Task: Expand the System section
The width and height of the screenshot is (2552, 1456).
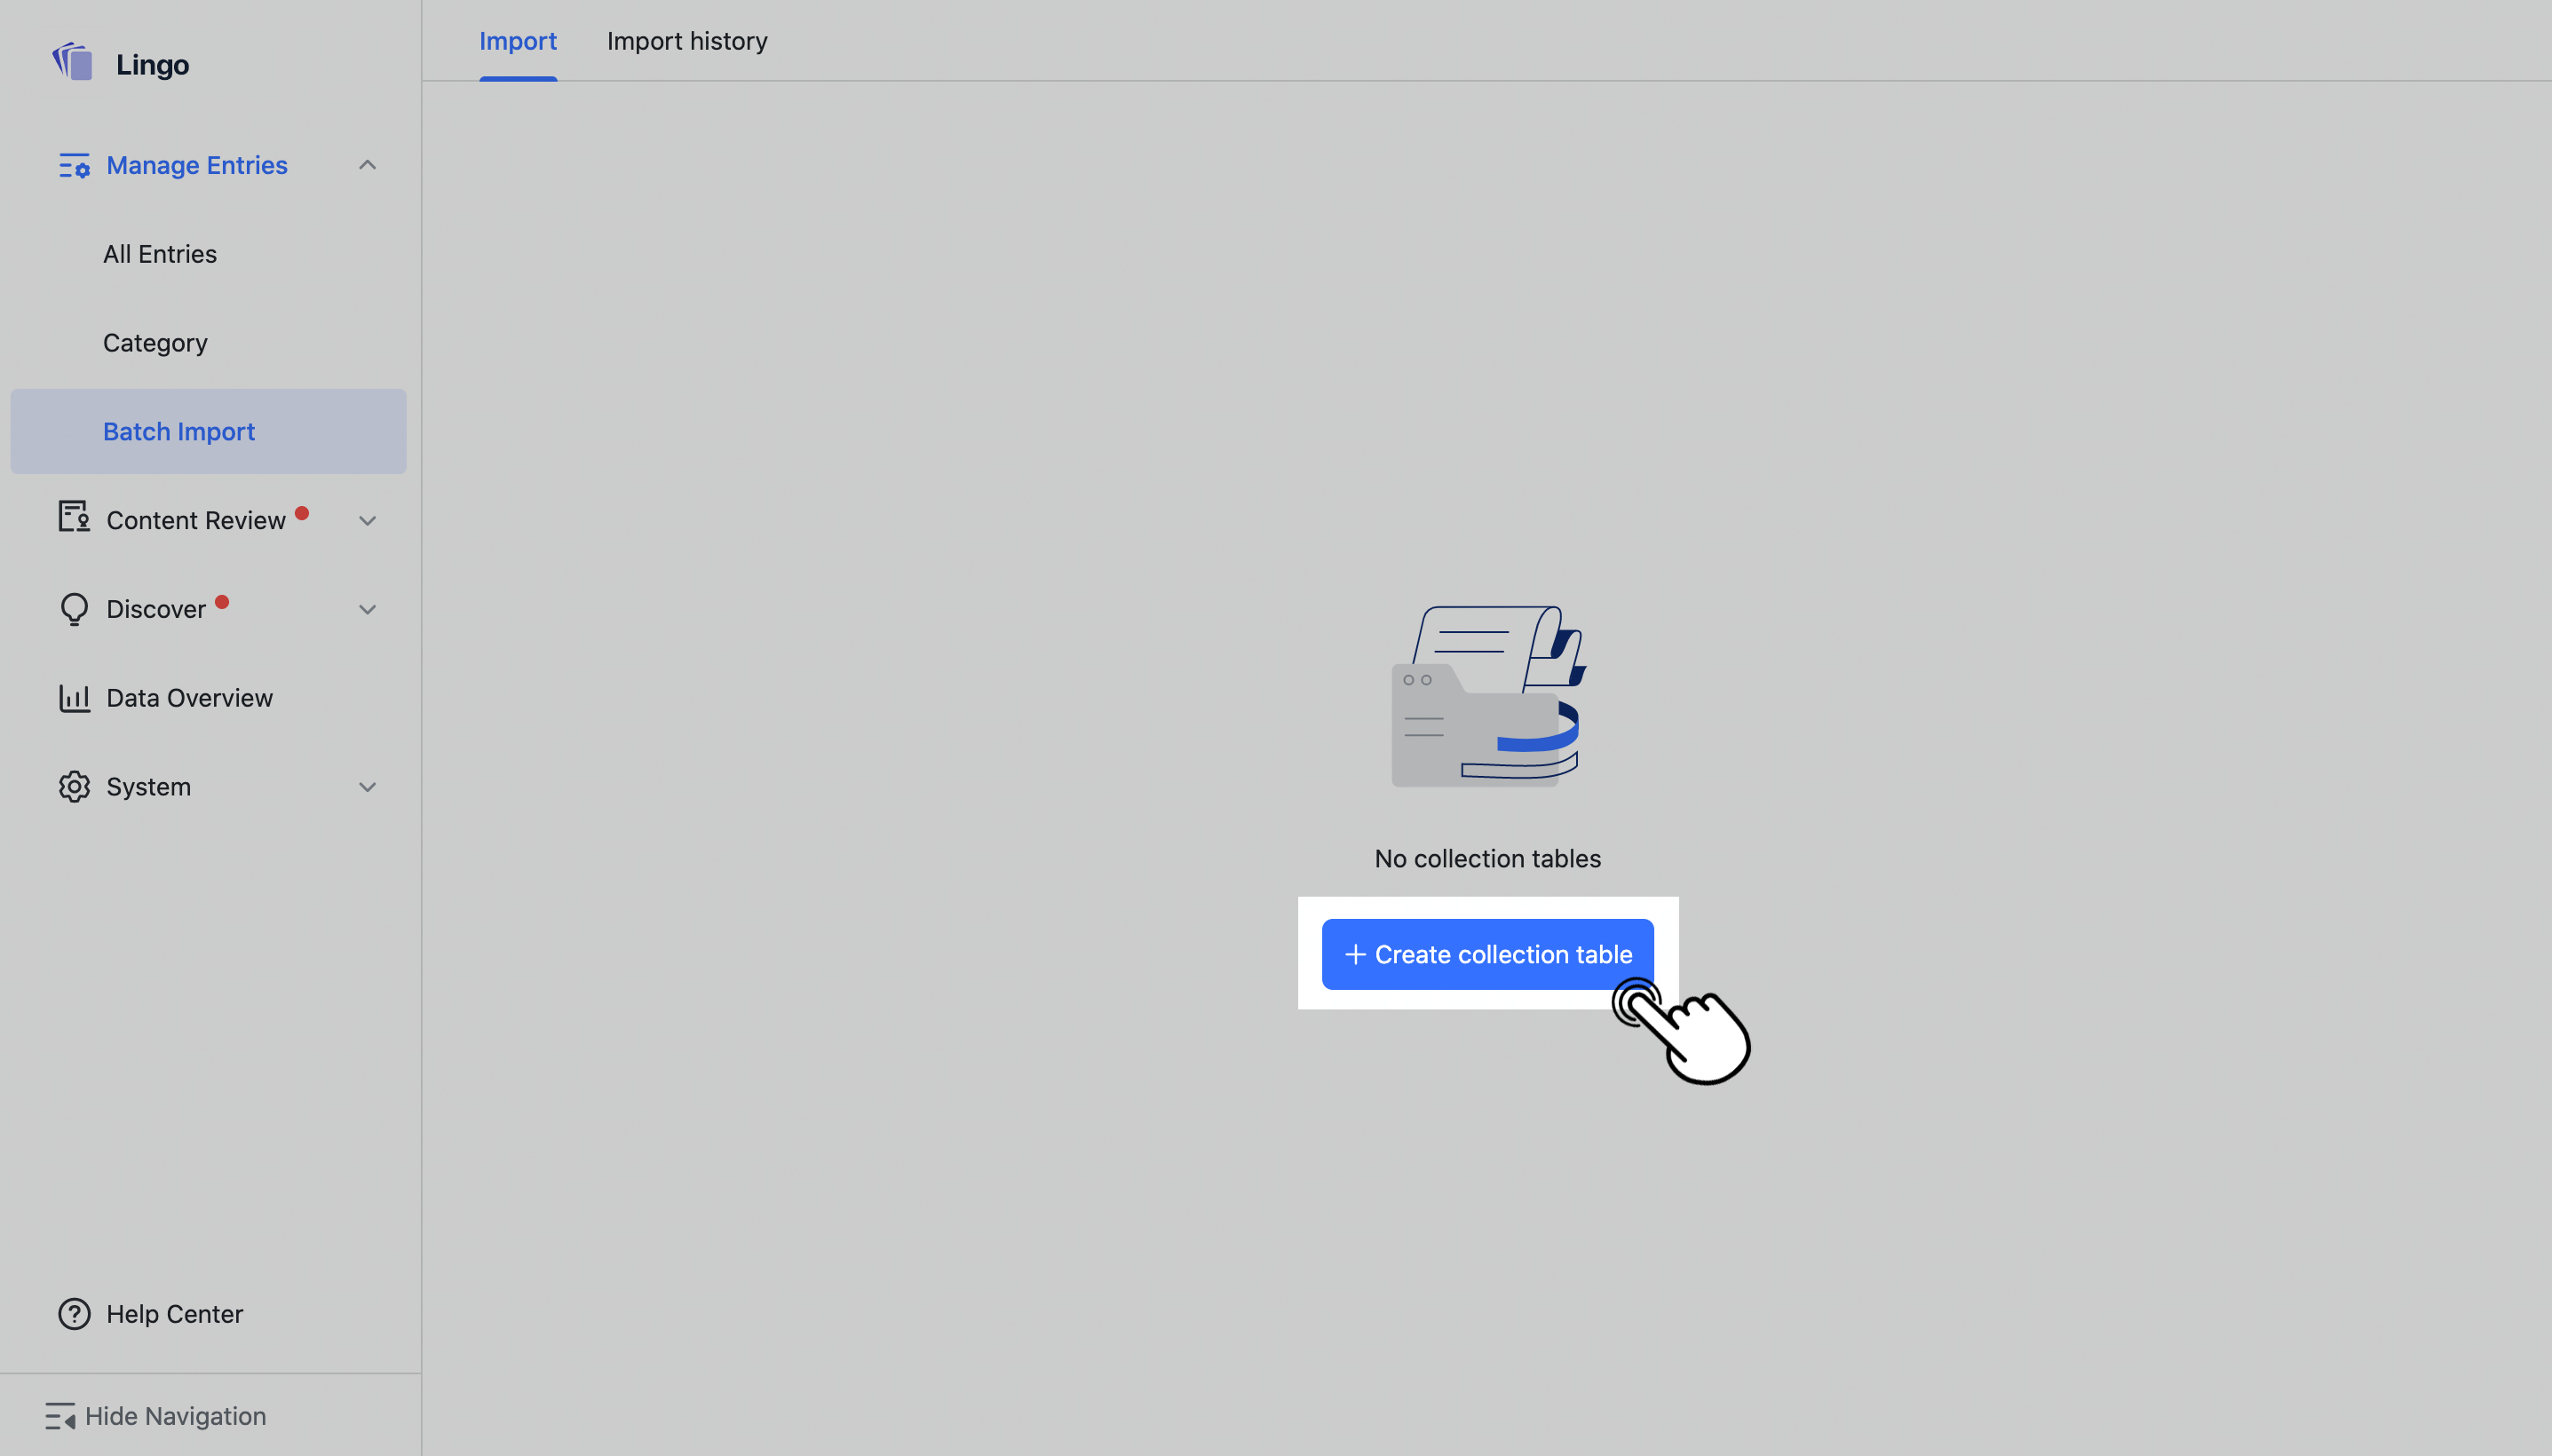Action: pos(366,787)
